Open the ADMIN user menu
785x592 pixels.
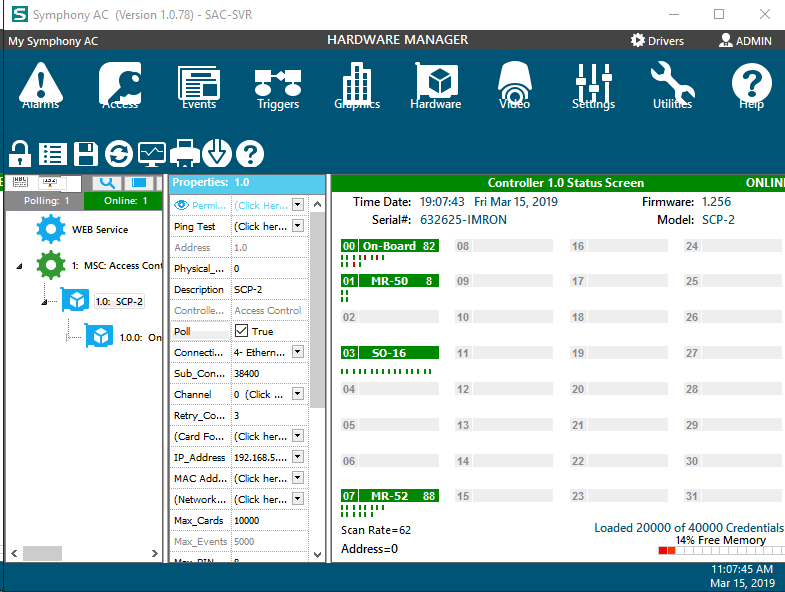pos(745,41)
